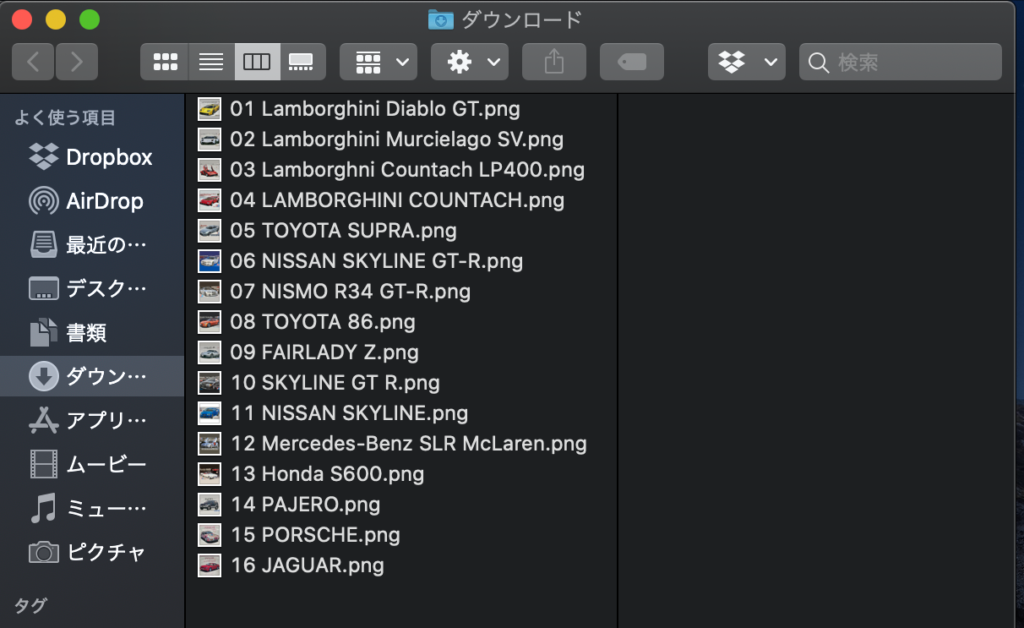The height and width of the screenshot is (628, 1024).
Task: Open the ピクチャ pictures folder in sidebar
Action: 106,552
